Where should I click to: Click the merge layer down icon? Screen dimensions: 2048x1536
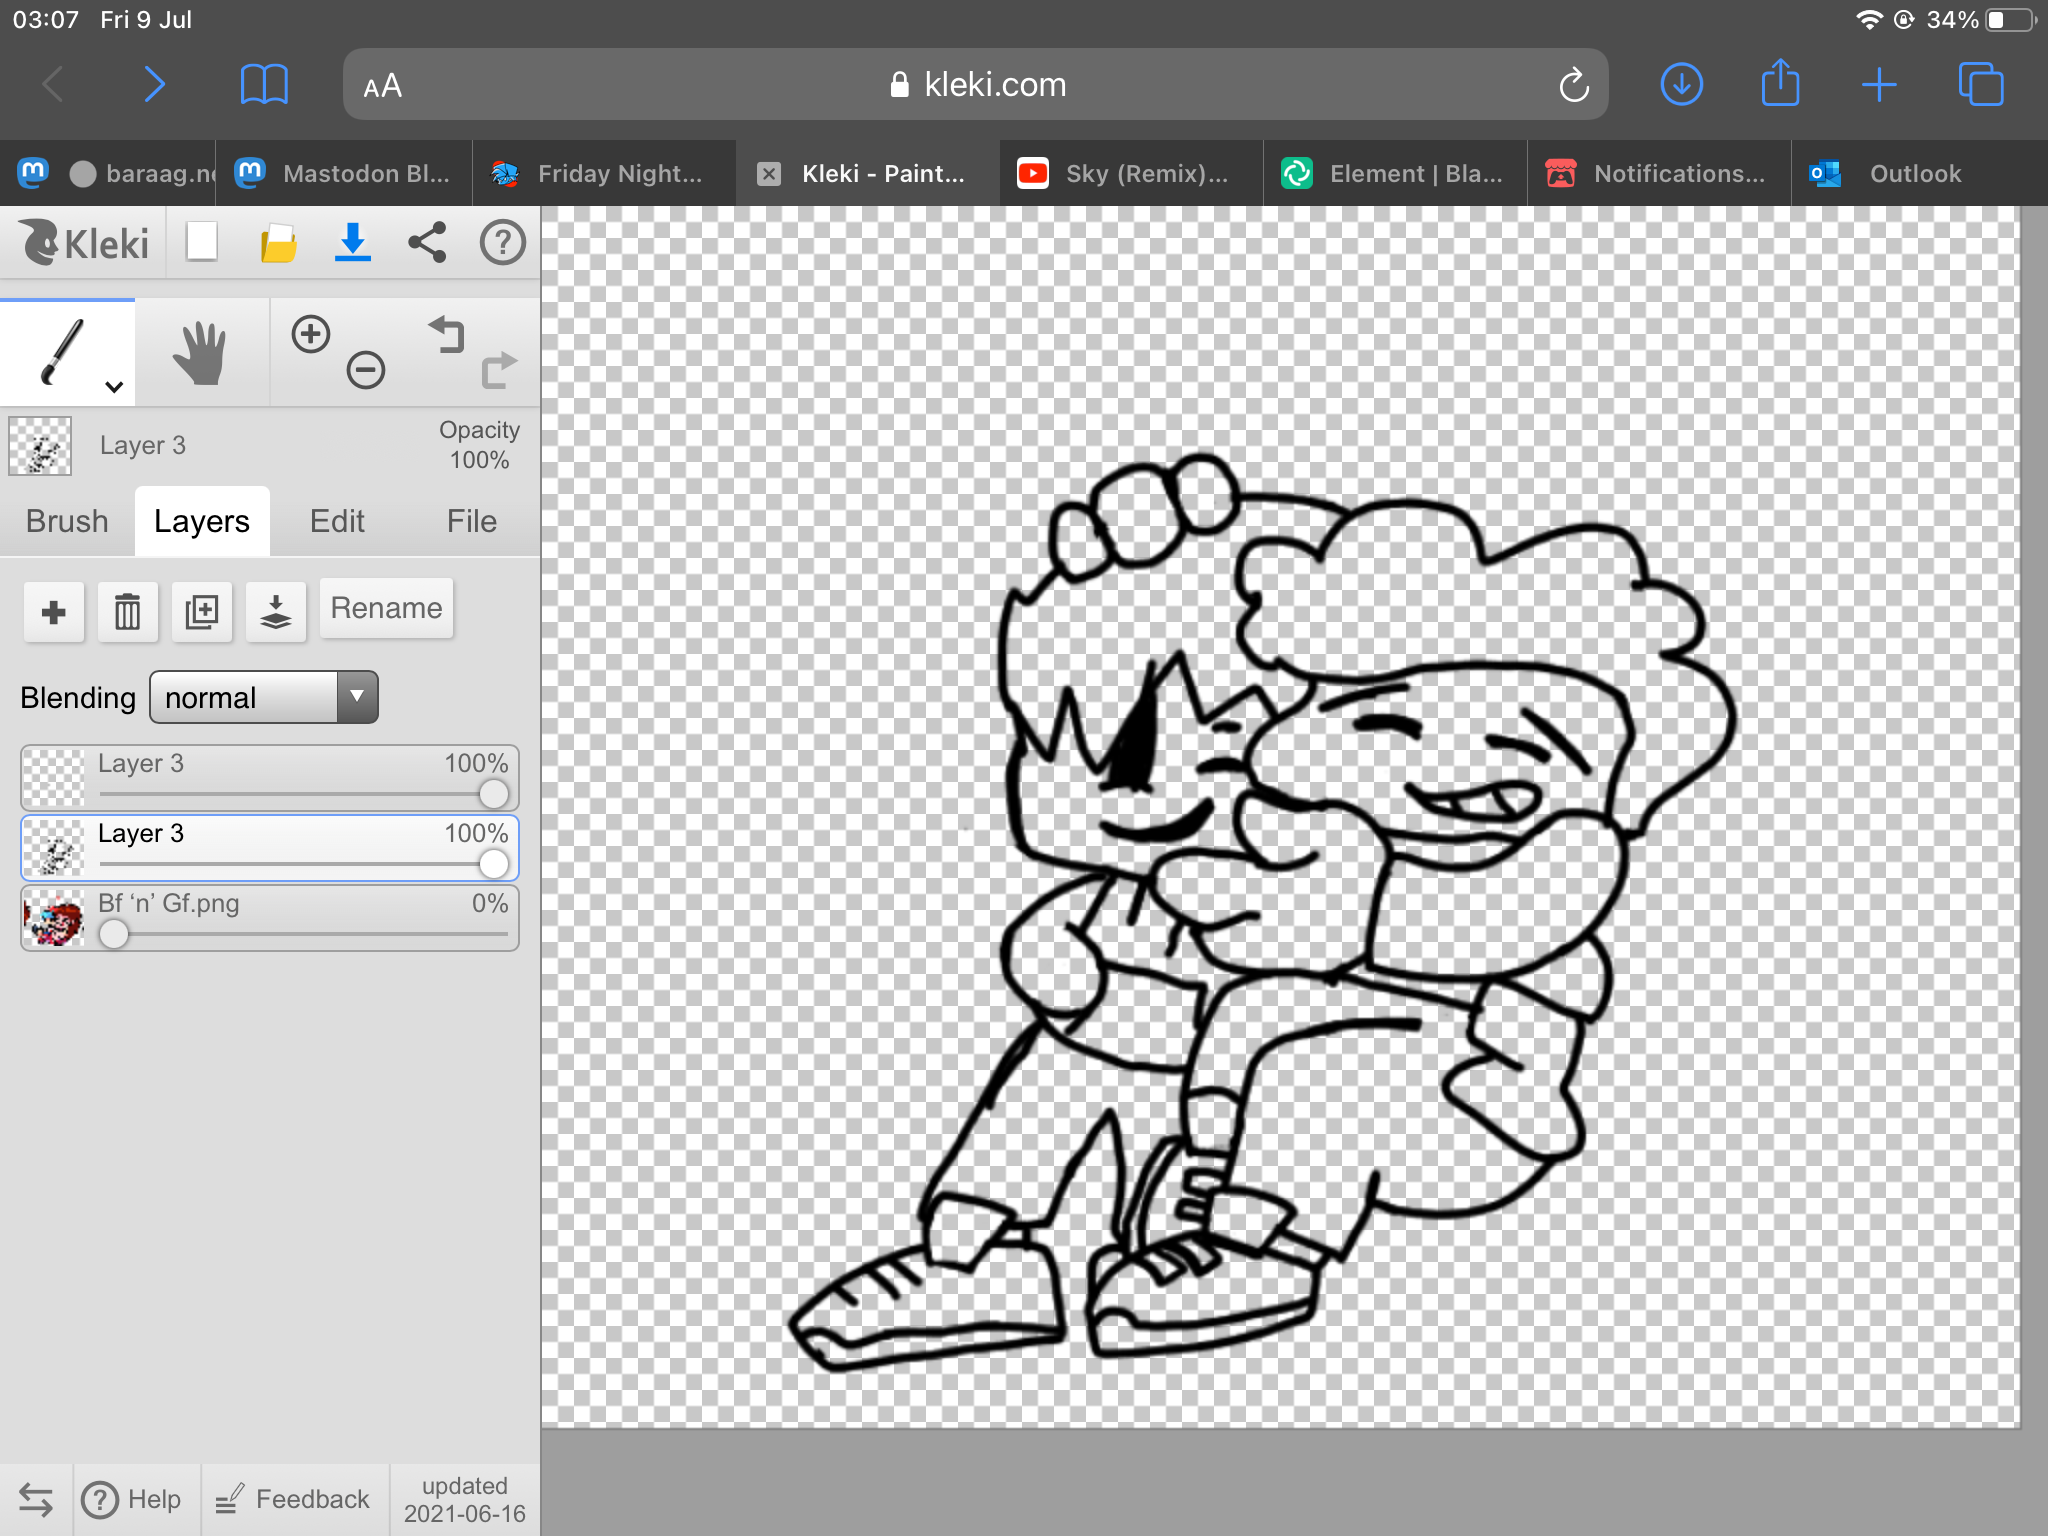pos(275,611)
